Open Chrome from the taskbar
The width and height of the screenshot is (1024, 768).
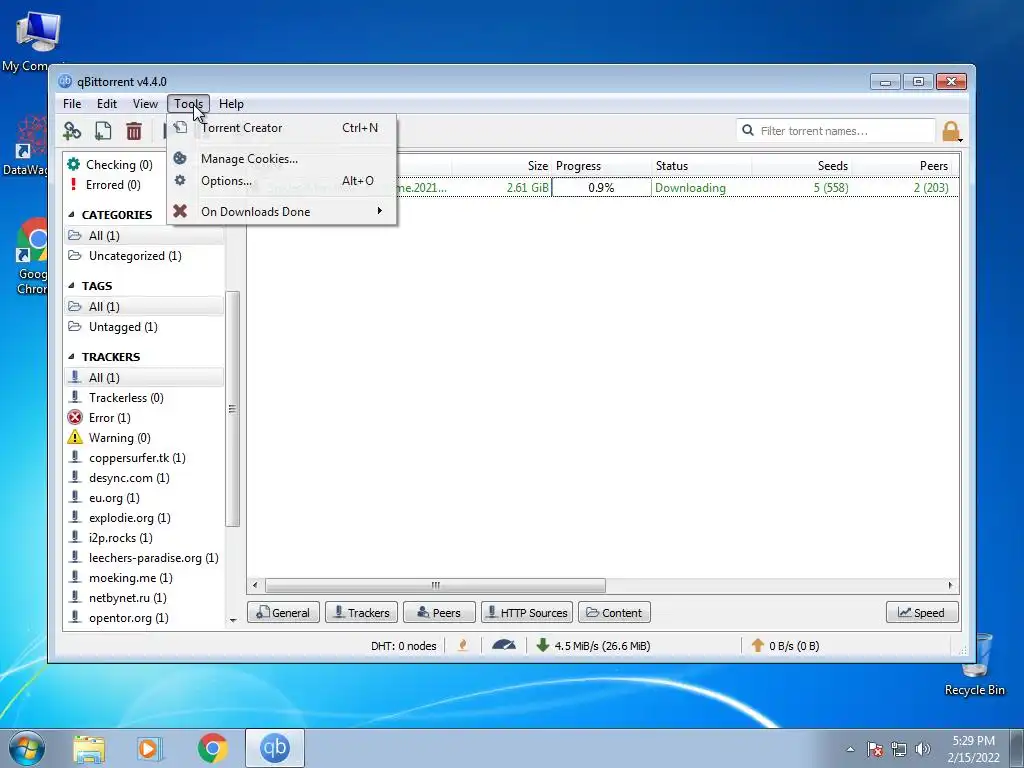click(212, 748)
